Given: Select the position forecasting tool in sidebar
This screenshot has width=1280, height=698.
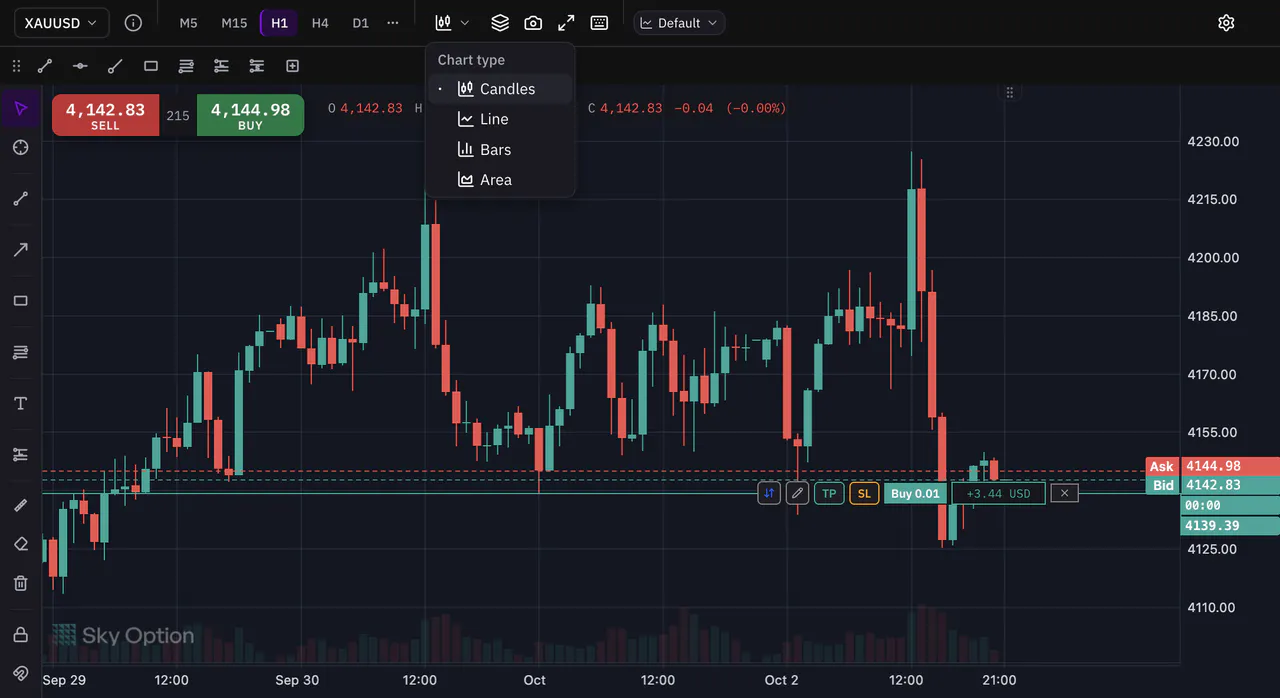Looking at the screenshot, I should [x=20, y=454].
